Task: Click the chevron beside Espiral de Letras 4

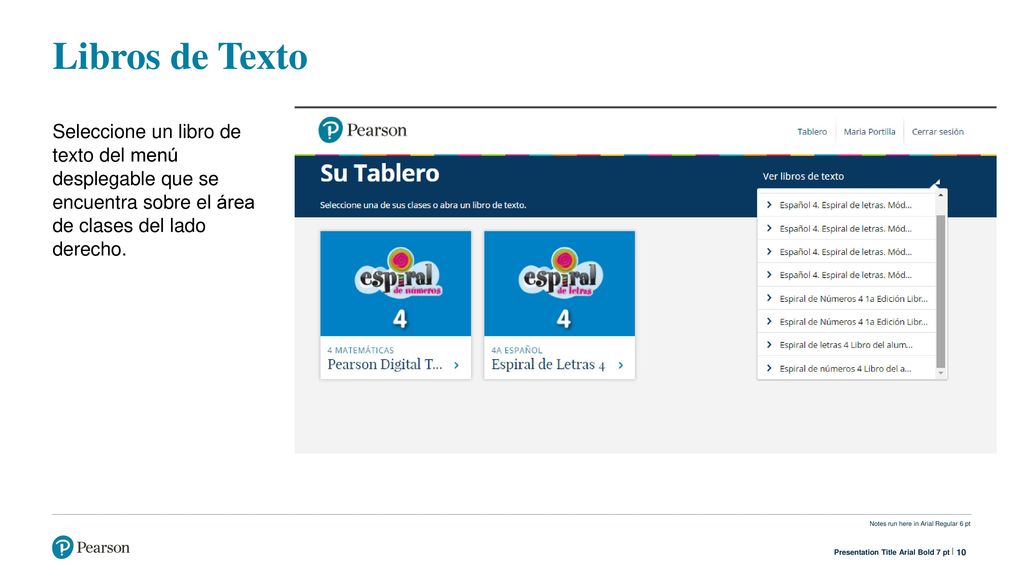Action: (620, 365)
